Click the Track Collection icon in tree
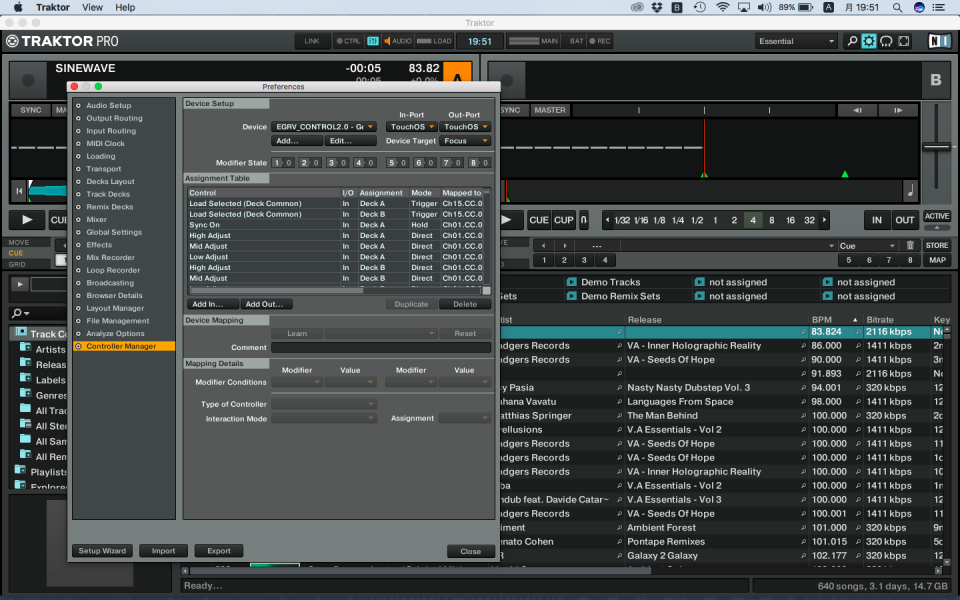Viewport: 960px width, 600px height. coord(21,332)
